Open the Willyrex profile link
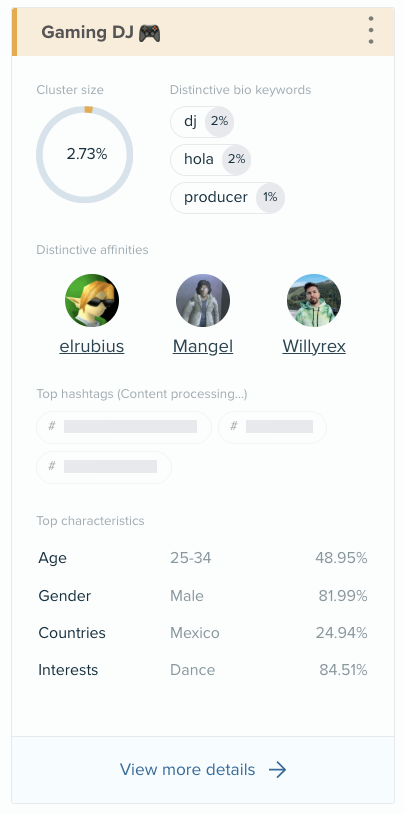 [x=314, y=346]
